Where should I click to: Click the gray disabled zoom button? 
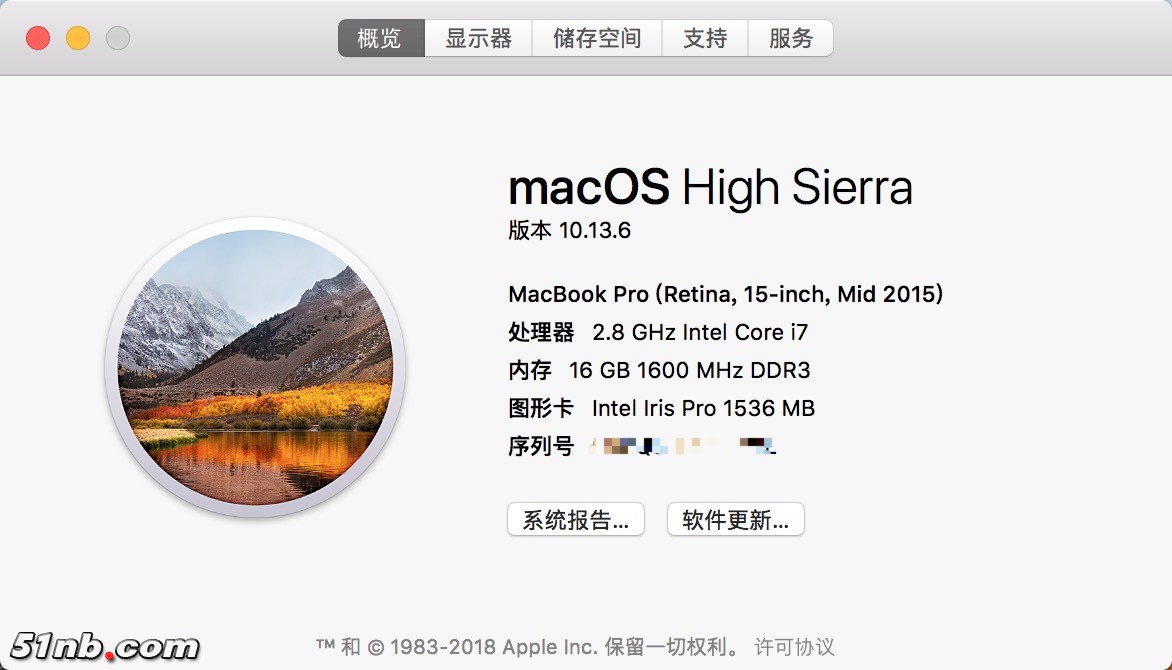coord(118,39)
